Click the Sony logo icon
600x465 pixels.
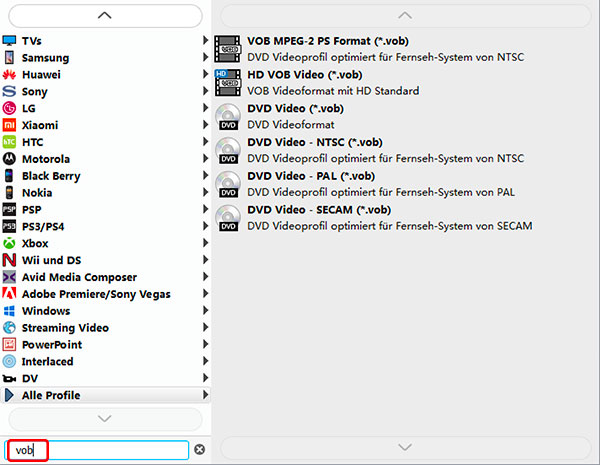9,91
